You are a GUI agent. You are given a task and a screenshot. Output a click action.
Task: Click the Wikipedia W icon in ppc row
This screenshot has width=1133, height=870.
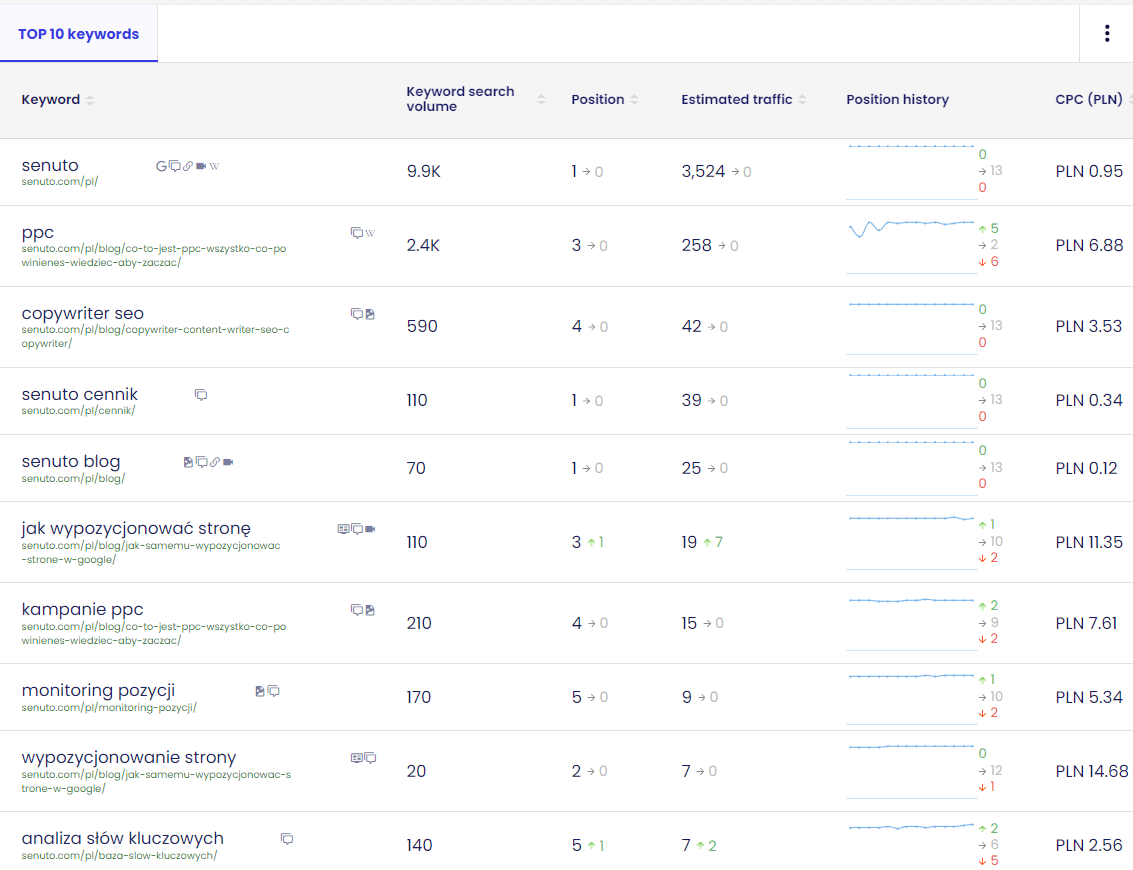point(370,233)
